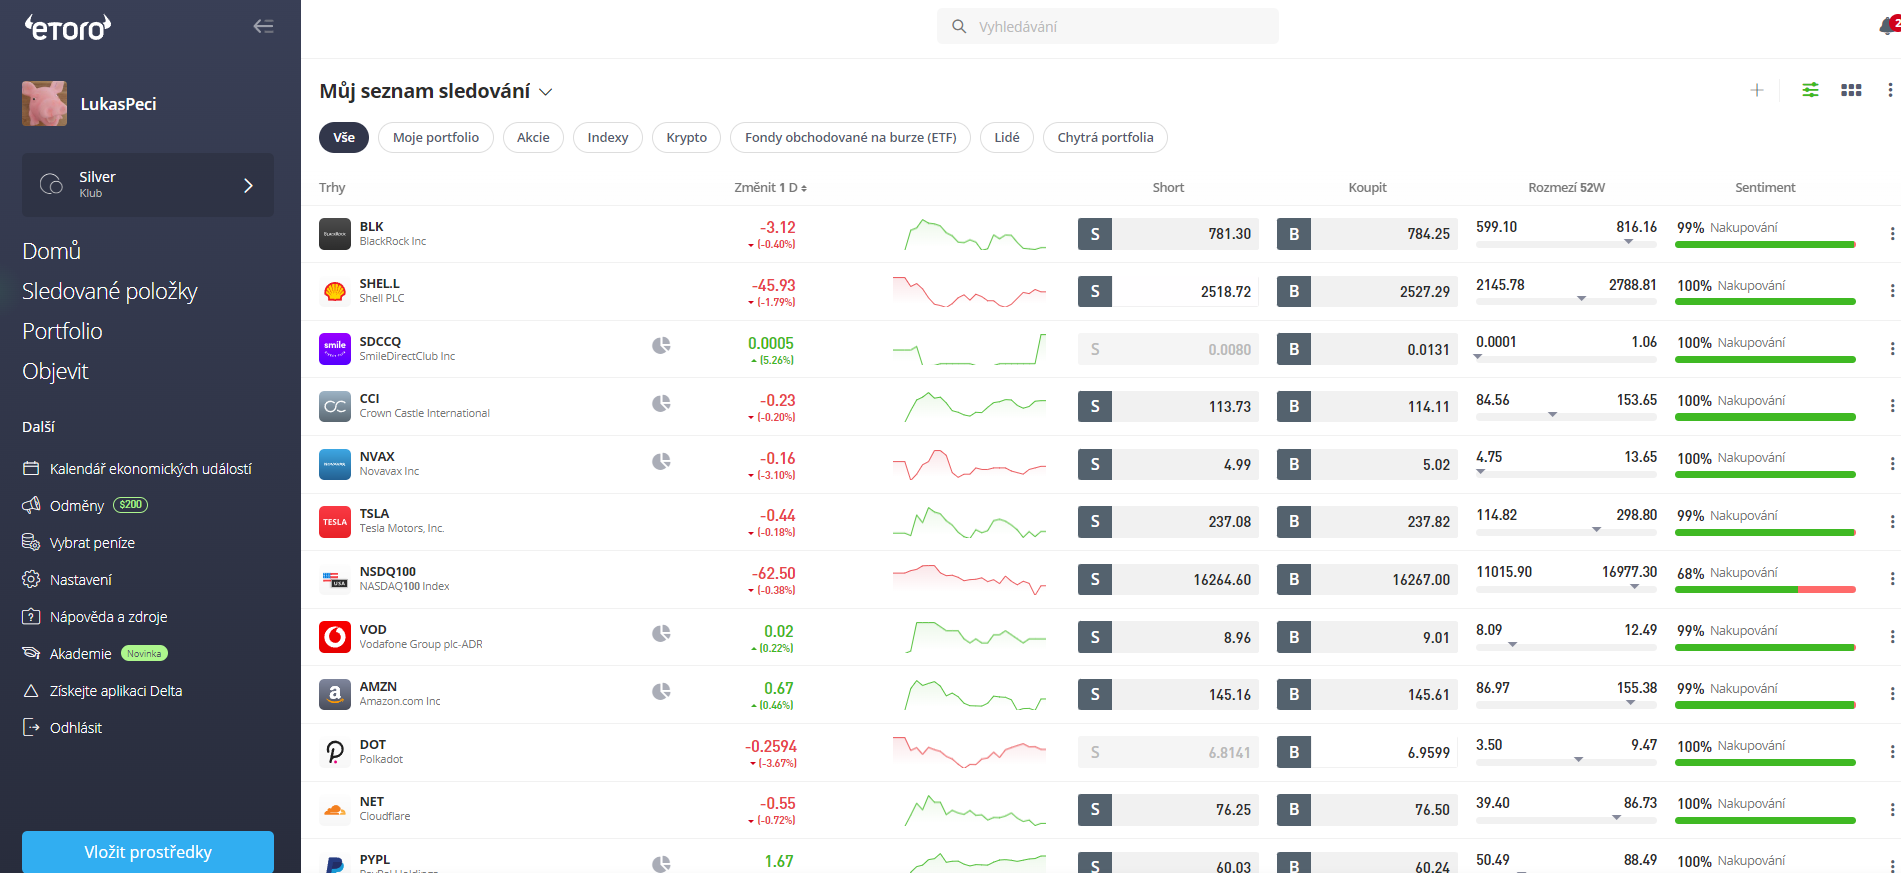Viewport: 1901px width, 873px height.
Task: Click the Novavax portfolio pie icon
Action: click(x=661, y=461)
